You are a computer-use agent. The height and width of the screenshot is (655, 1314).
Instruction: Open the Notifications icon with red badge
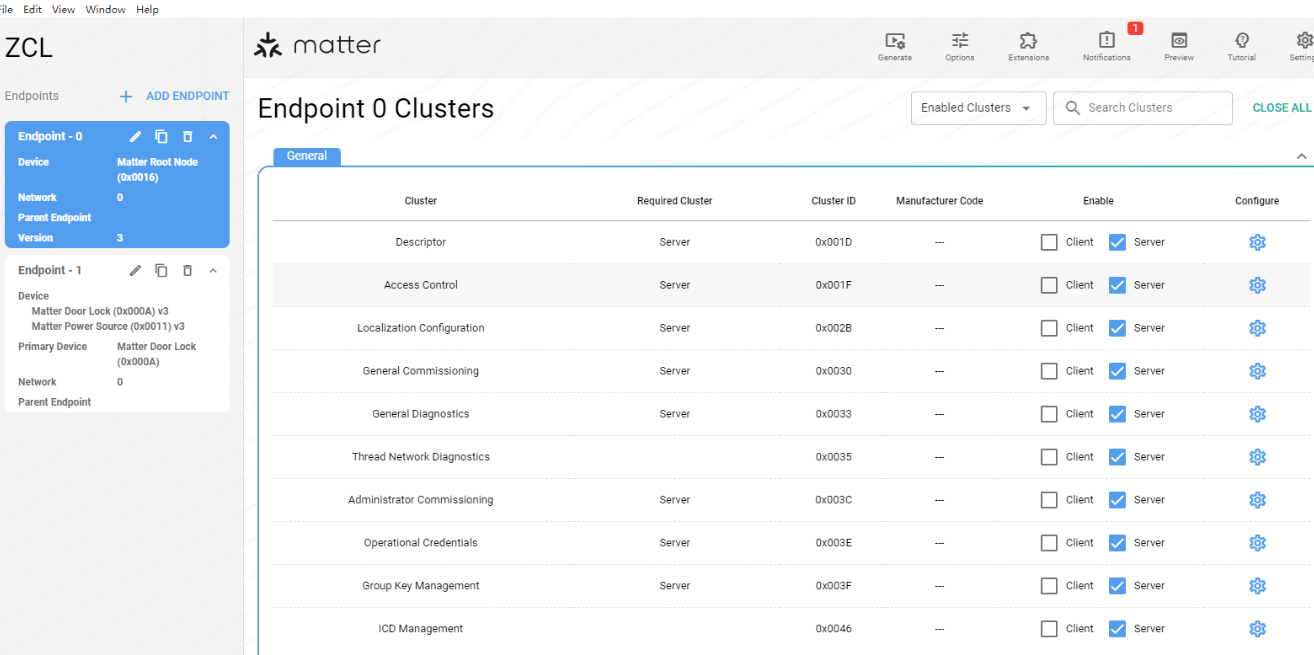click(x=1107, y=41)
